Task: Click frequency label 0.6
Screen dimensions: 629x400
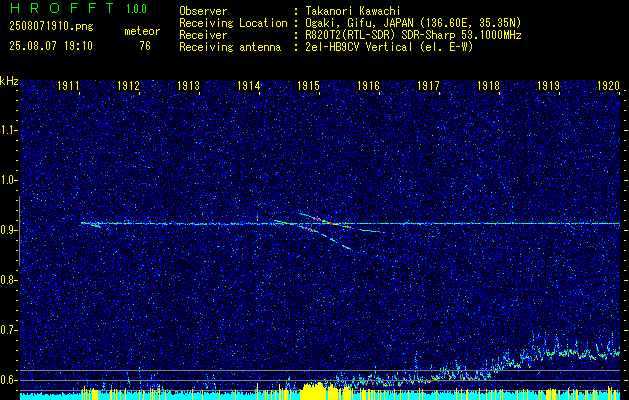Action: click(7, 380)
